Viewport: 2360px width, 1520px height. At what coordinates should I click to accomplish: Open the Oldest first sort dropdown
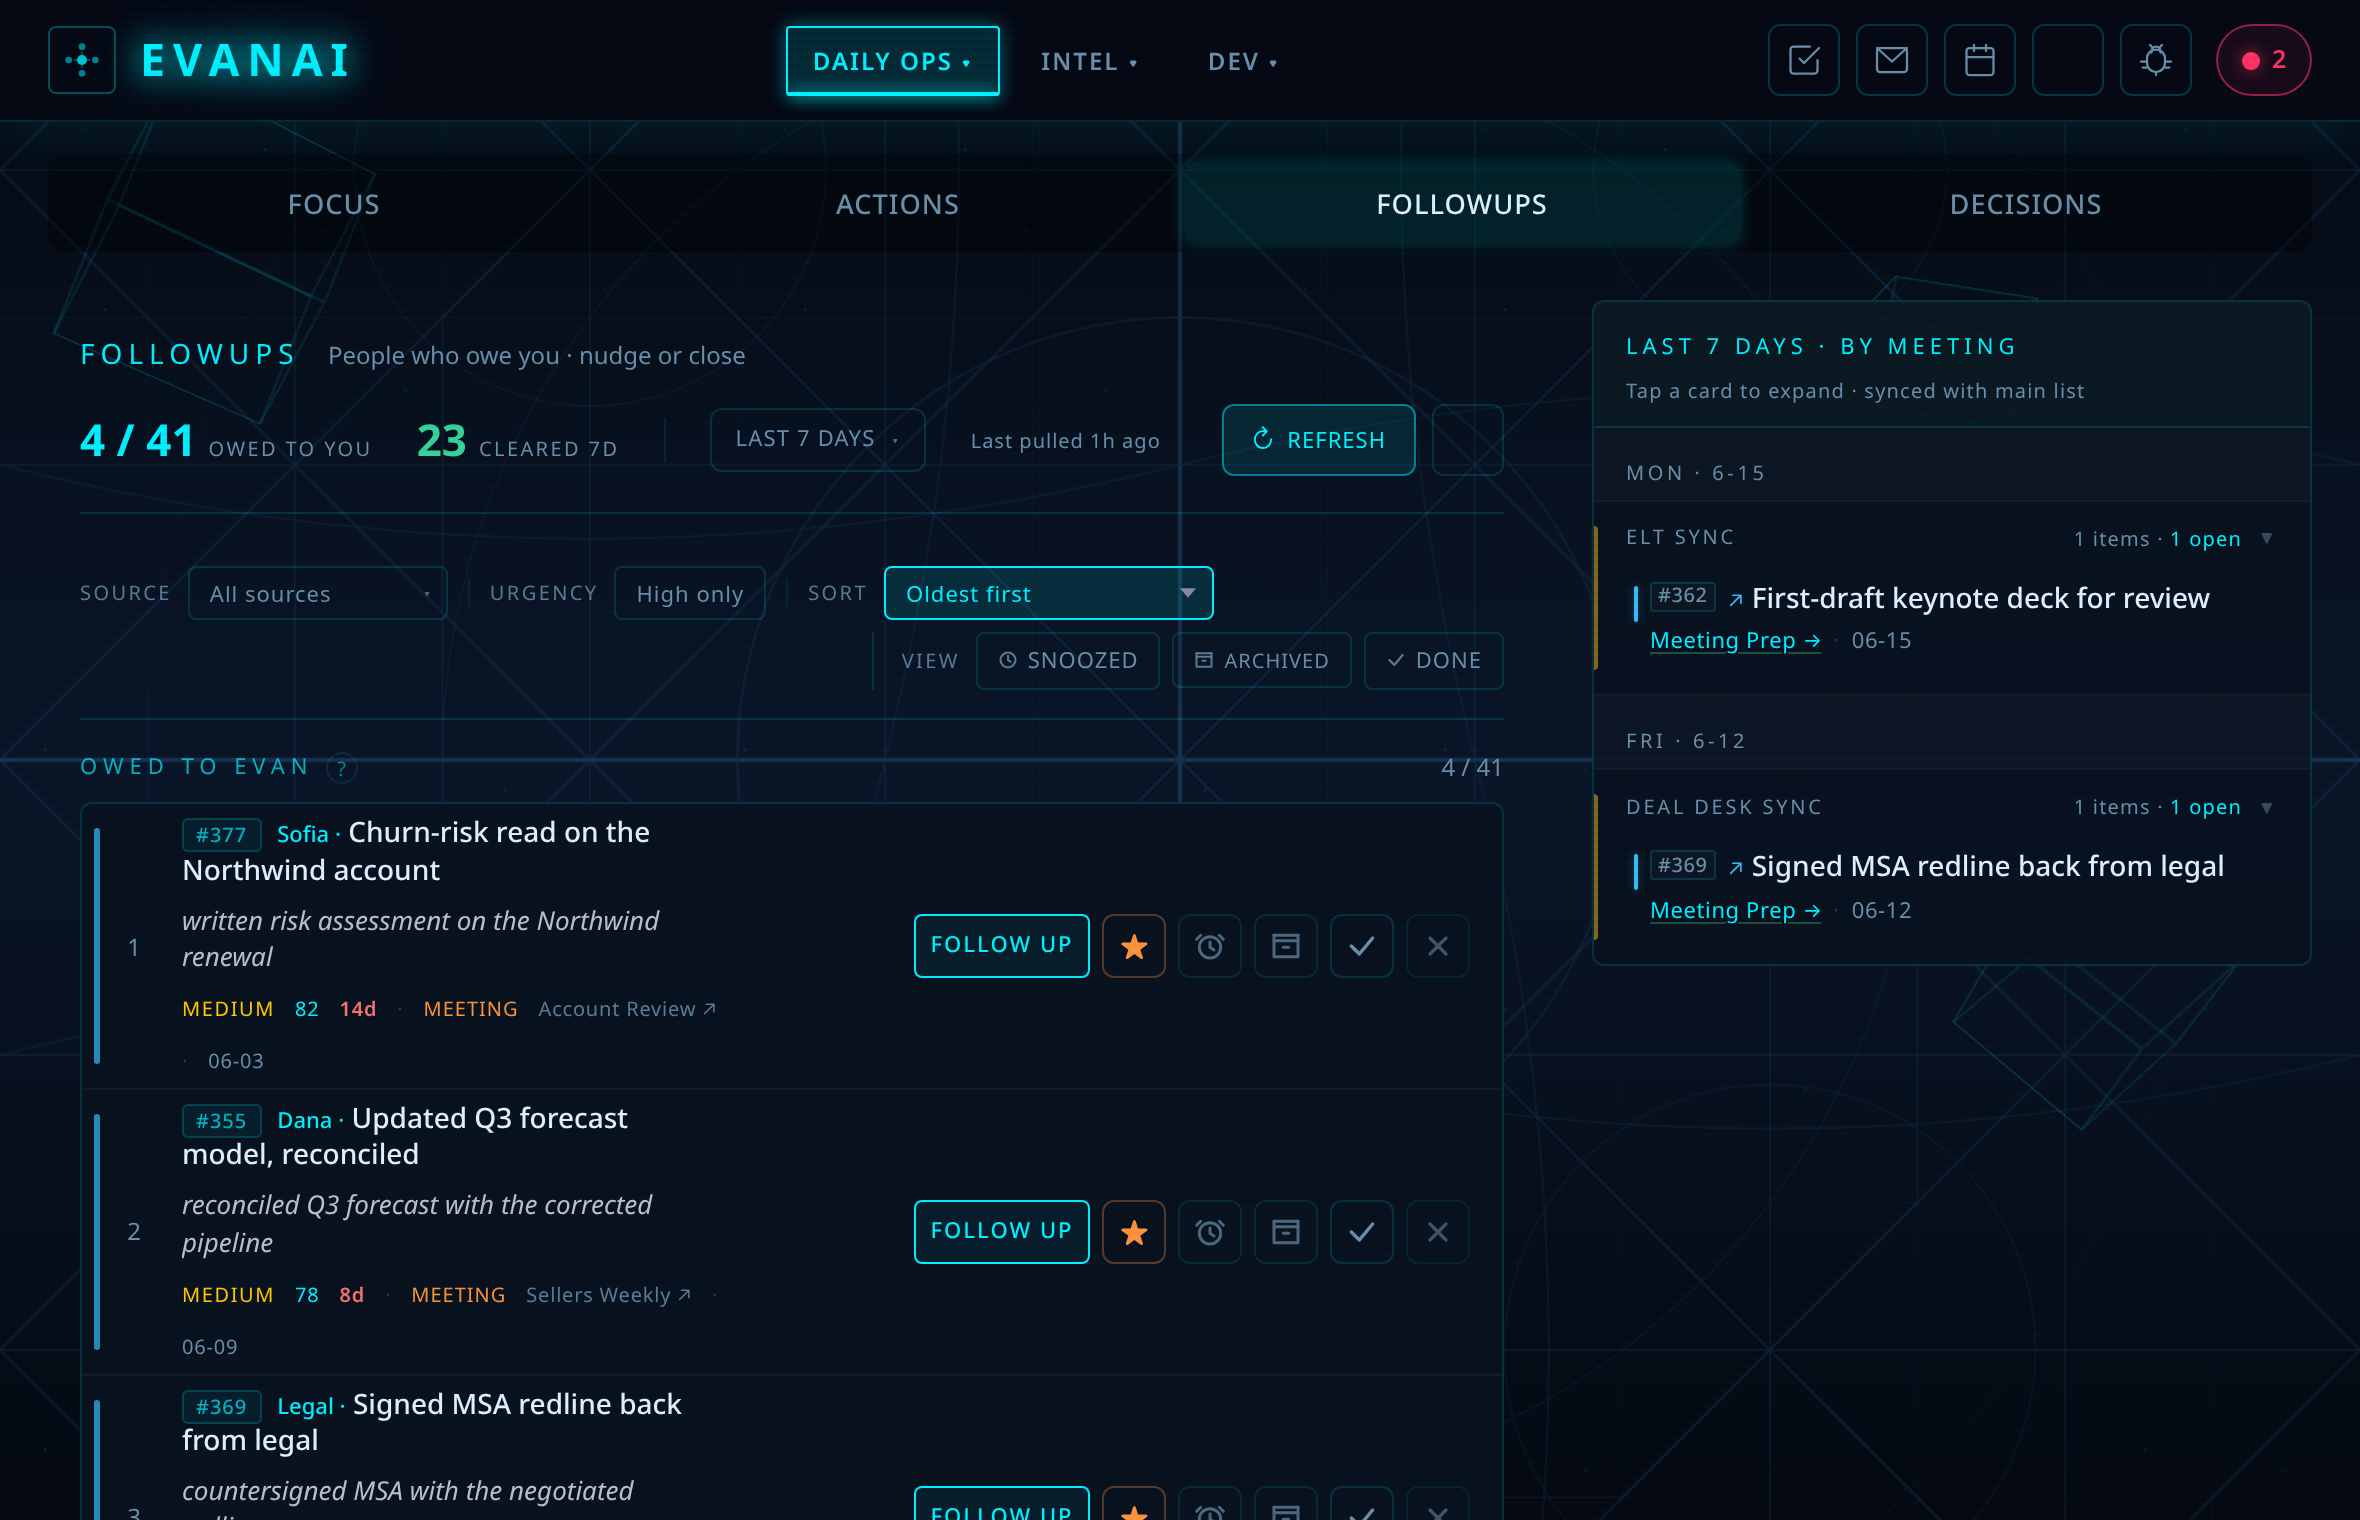pyautogui.click(x=1049, y=594)
